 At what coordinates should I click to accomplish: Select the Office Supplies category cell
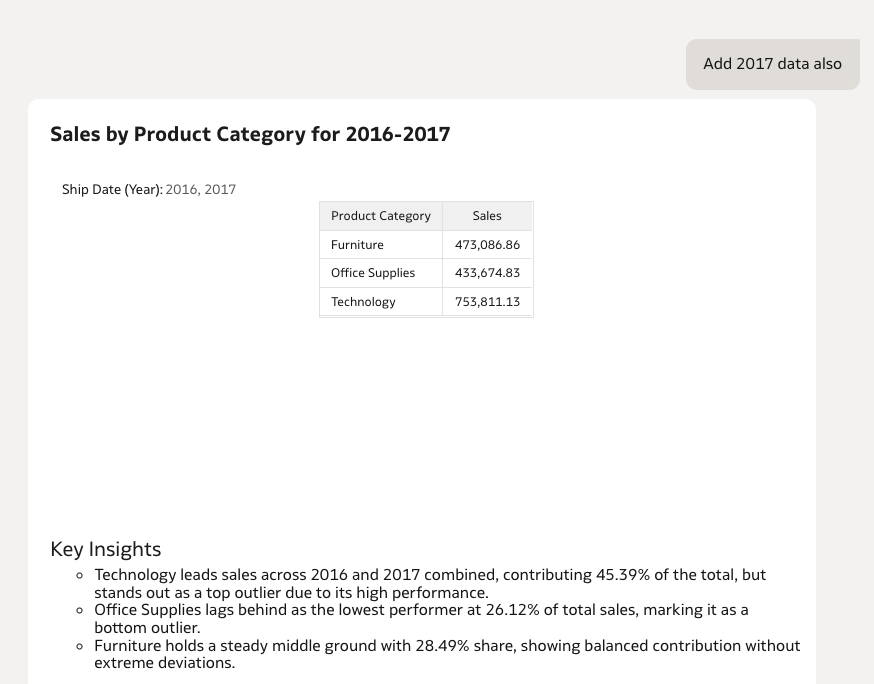372,273
